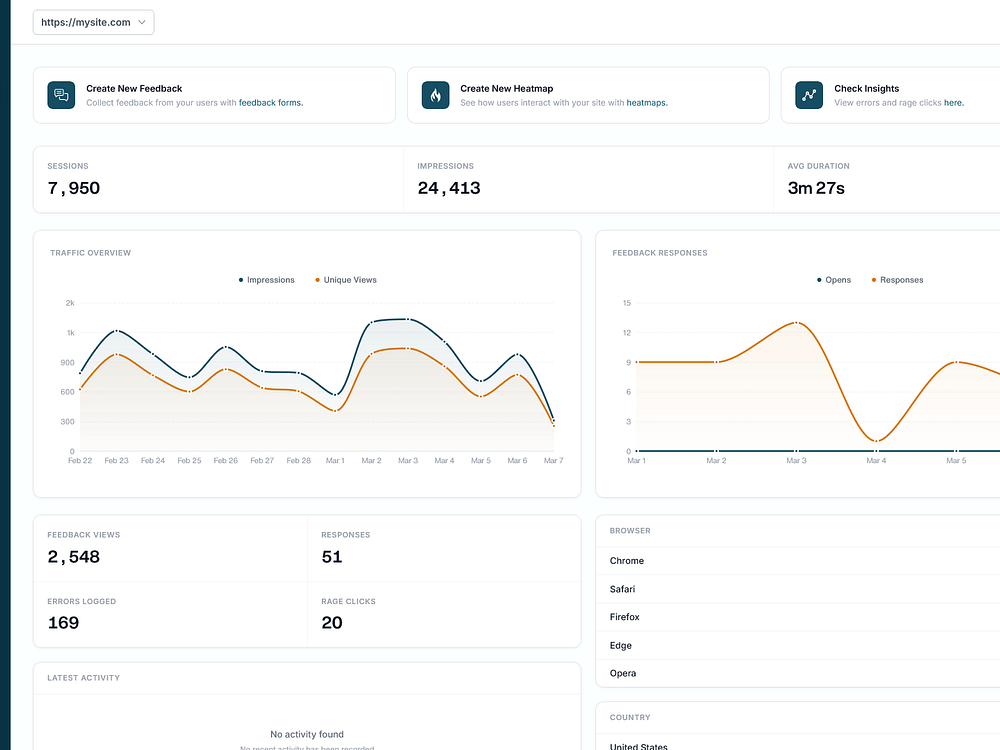Click the Check Insights graph icon

pyautogui.click(x=809, y=95)
